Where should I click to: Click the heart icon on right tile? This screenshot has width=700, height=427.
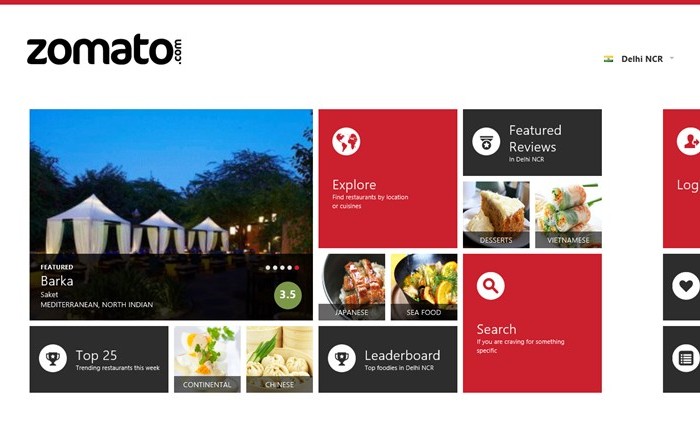pos(686,286)
